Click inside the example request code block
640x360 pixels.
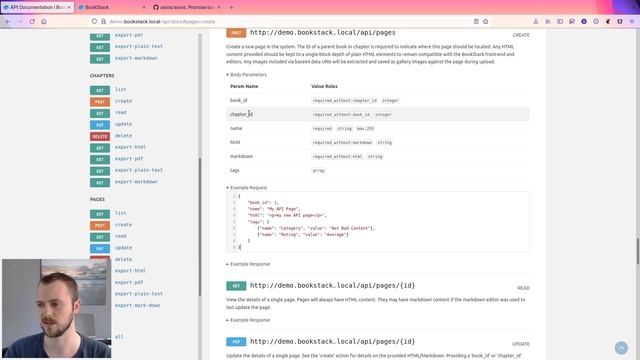point(378,222)
